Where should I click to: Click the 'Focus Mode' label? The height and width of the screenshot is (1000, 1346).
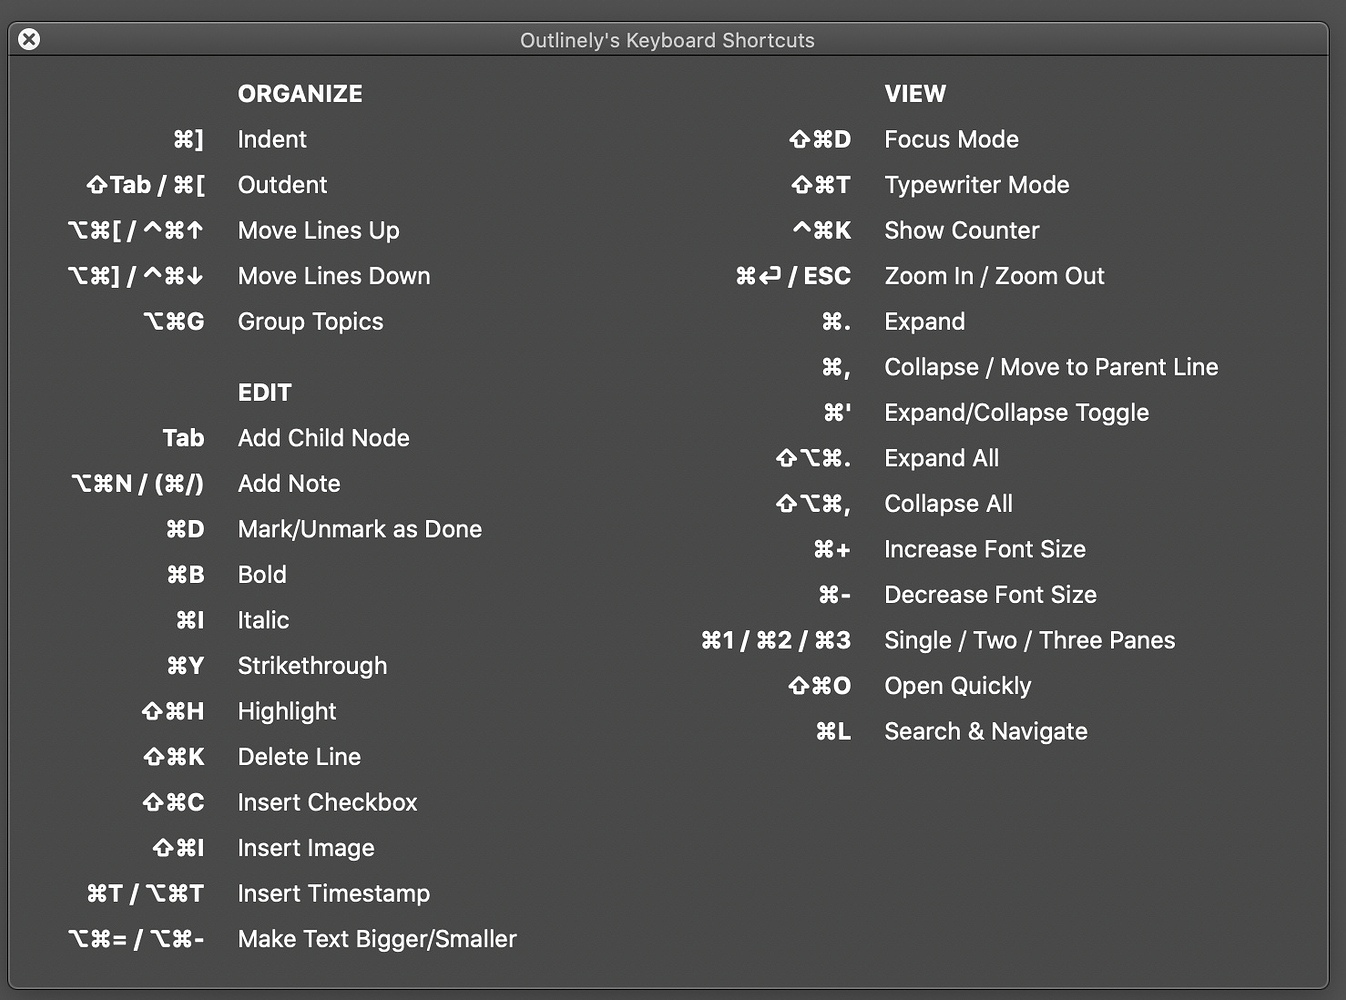click(x=951, y=140)
